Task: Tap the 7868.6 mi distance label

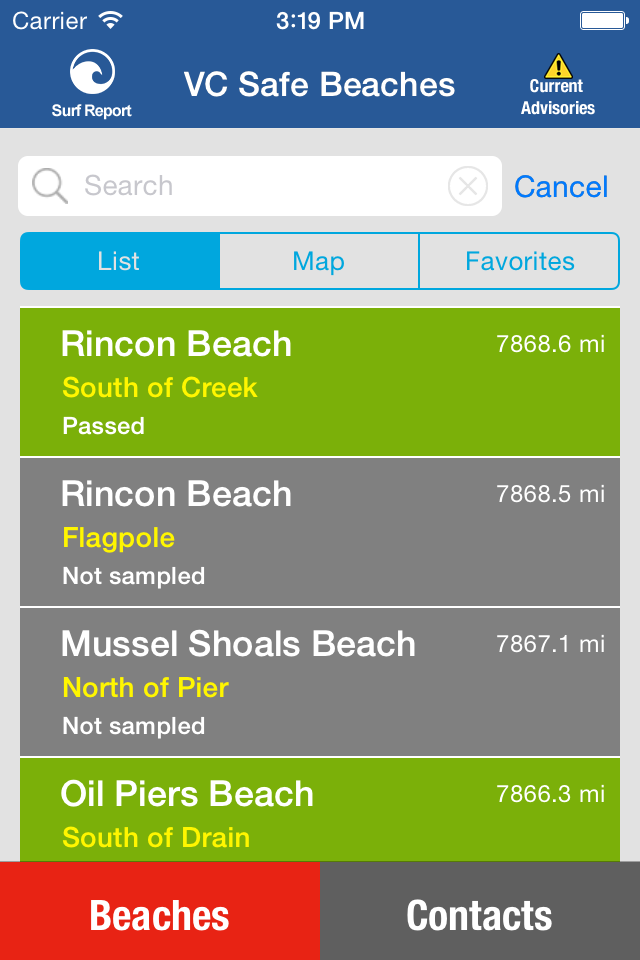Action: pos(550,344)
